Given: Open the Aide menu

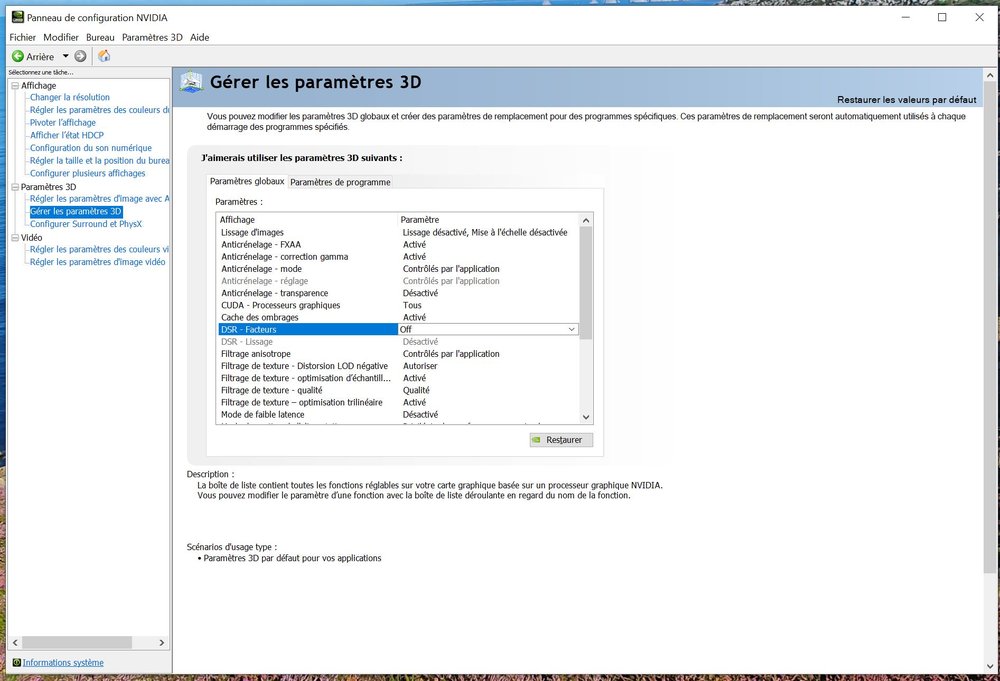Looking at the screenshot, I should (200, 37).
